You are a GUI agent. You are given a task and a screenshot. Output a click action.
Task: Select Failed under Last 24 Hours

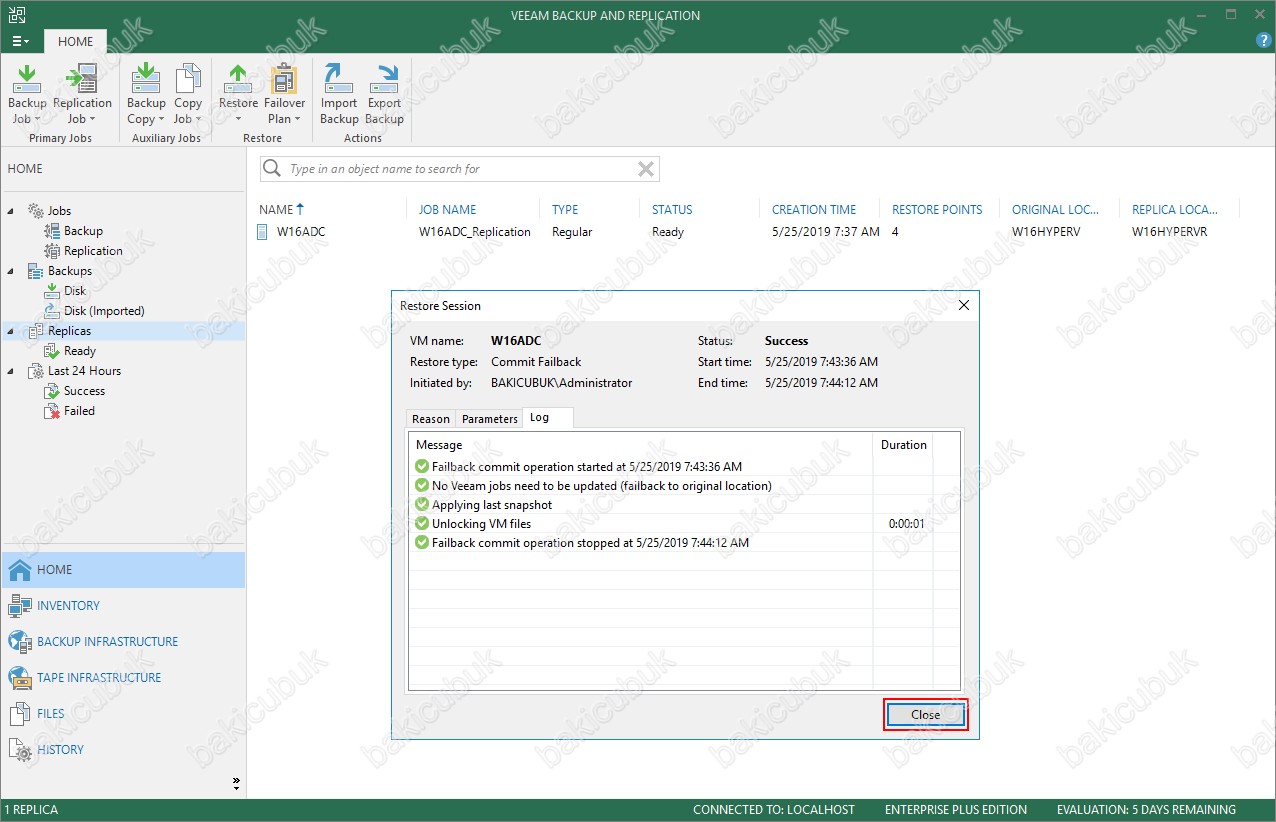pos(79,411)
